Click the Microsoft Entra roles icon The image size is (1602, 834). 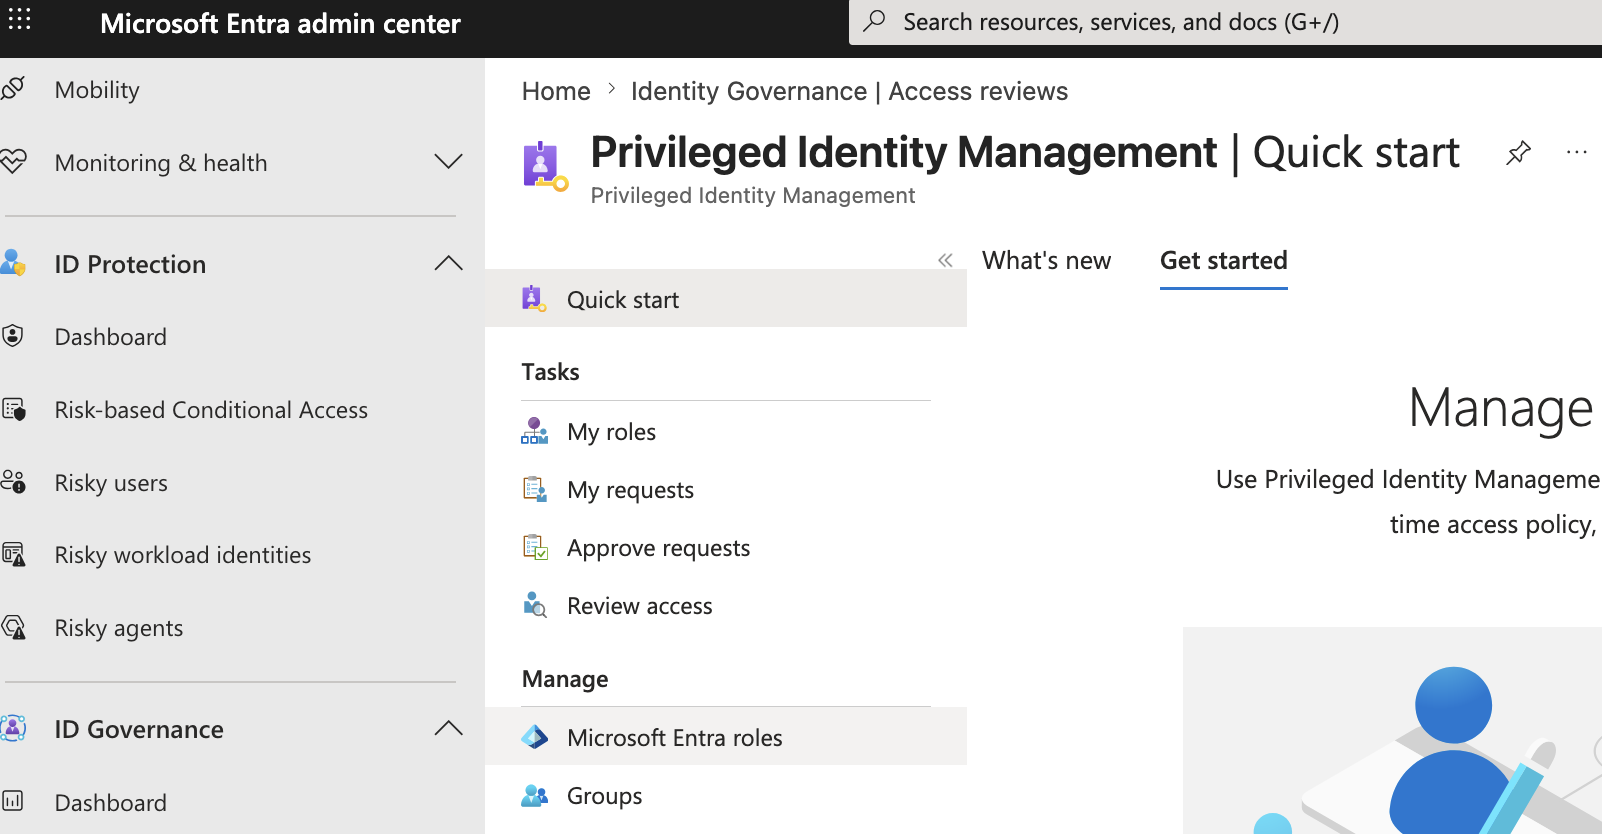click(x=535, y=737)
